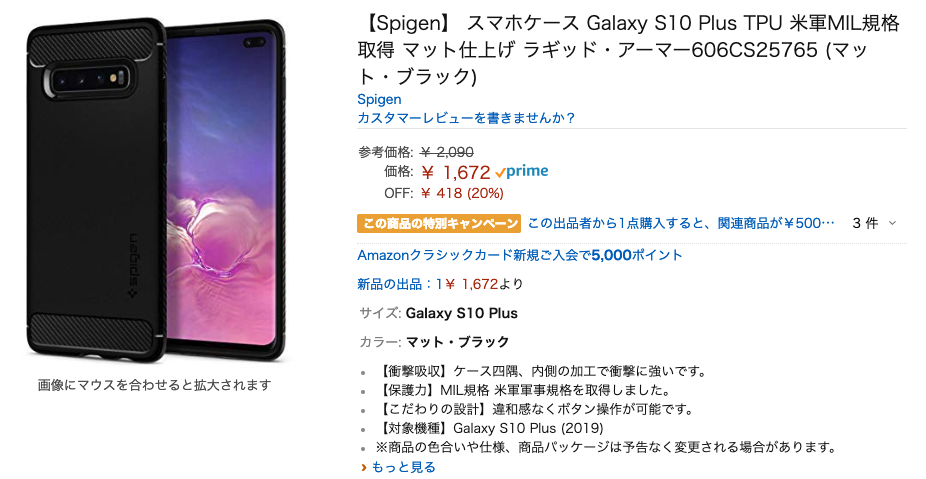The height and width of the screenshot is (479, 926).
Task: Click the この商品の特別キャンペーン orange badge
Action: [x=439, y=223]
